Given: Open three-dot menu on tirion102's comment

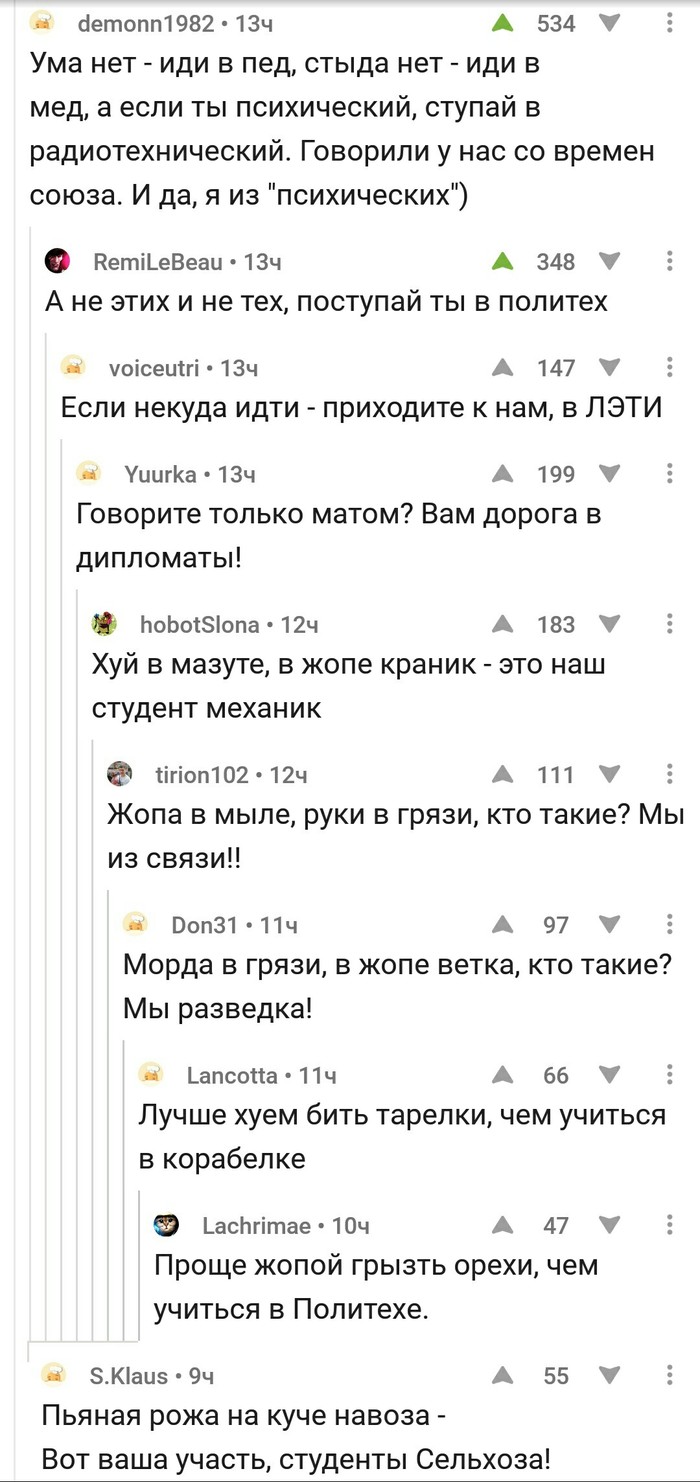Looking at the screenshot, I should click(x=669, y=775).
